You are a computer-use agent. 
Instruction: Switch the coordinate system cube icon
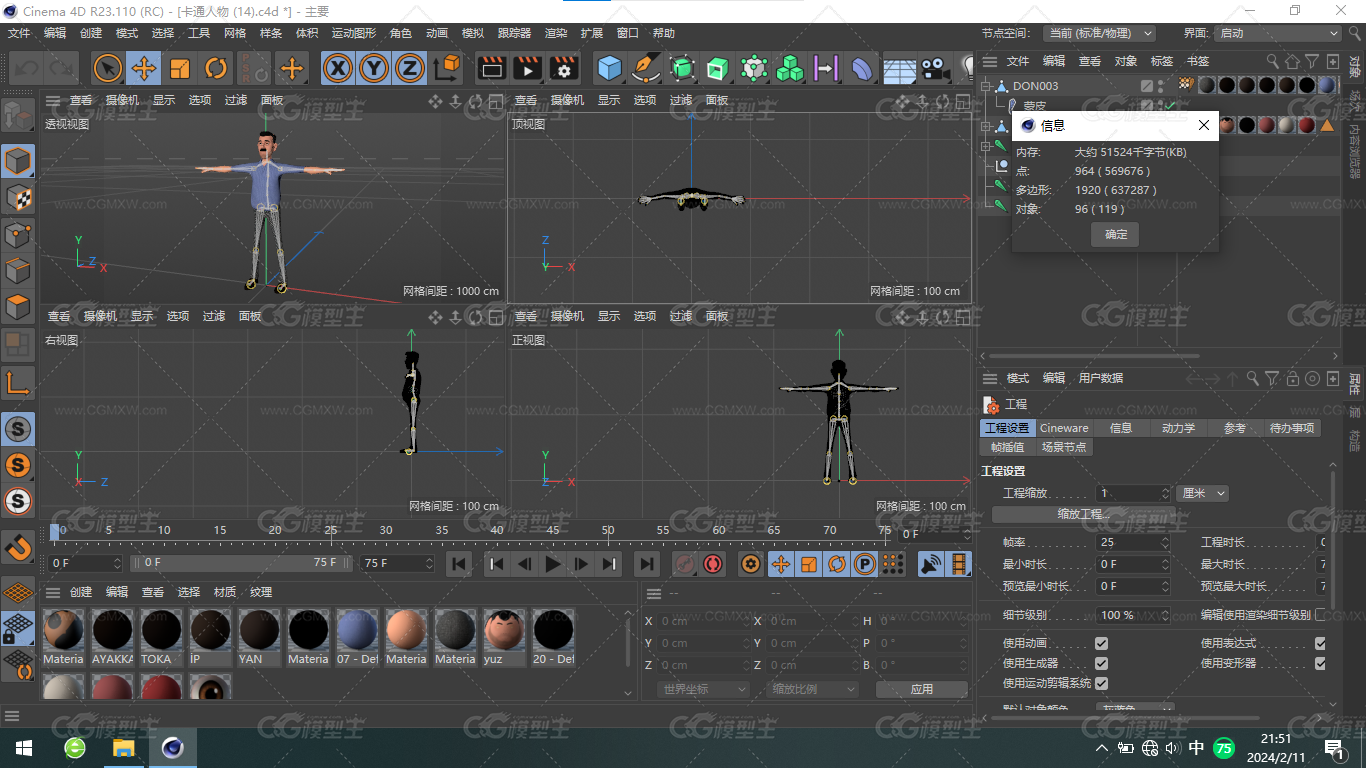pos(448,68)
